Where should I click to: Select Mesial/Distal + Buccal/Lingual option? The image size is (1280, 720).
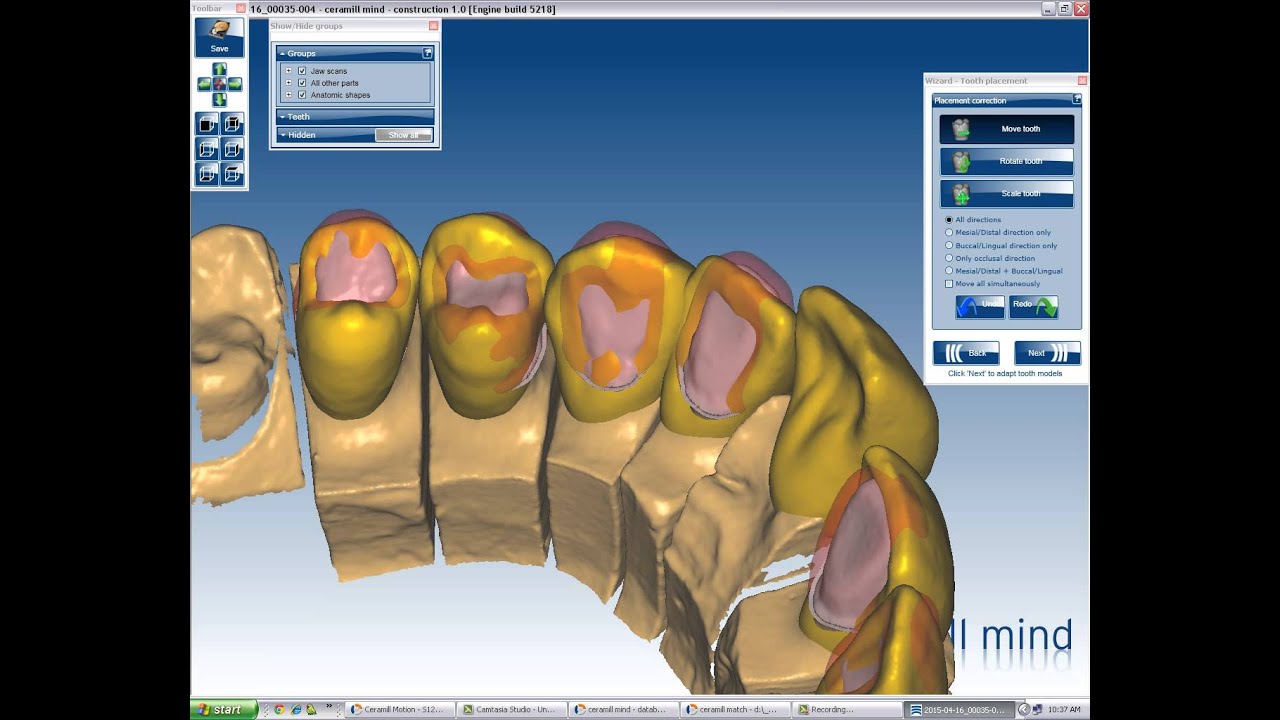tap(949, 271)
